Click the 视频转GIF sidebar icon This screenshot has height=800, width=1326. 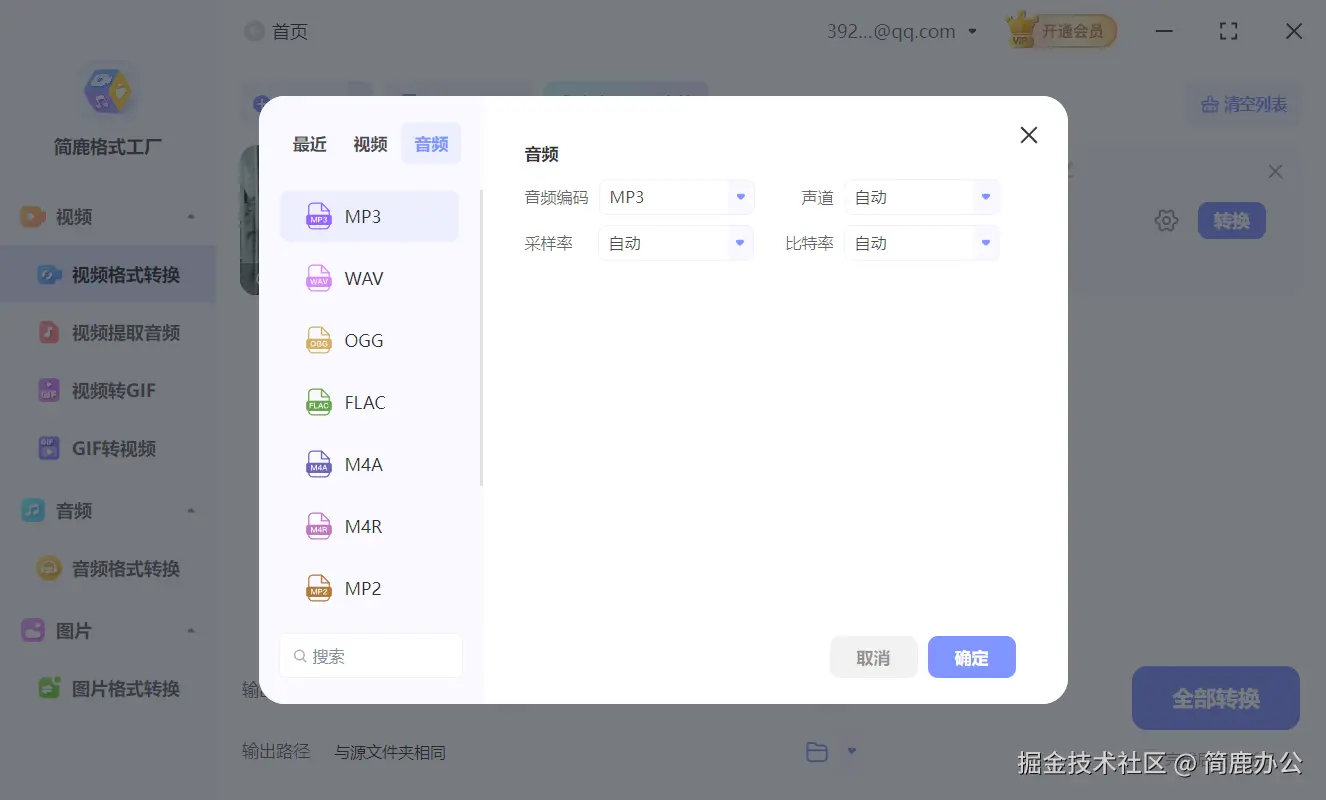(49, 390)
